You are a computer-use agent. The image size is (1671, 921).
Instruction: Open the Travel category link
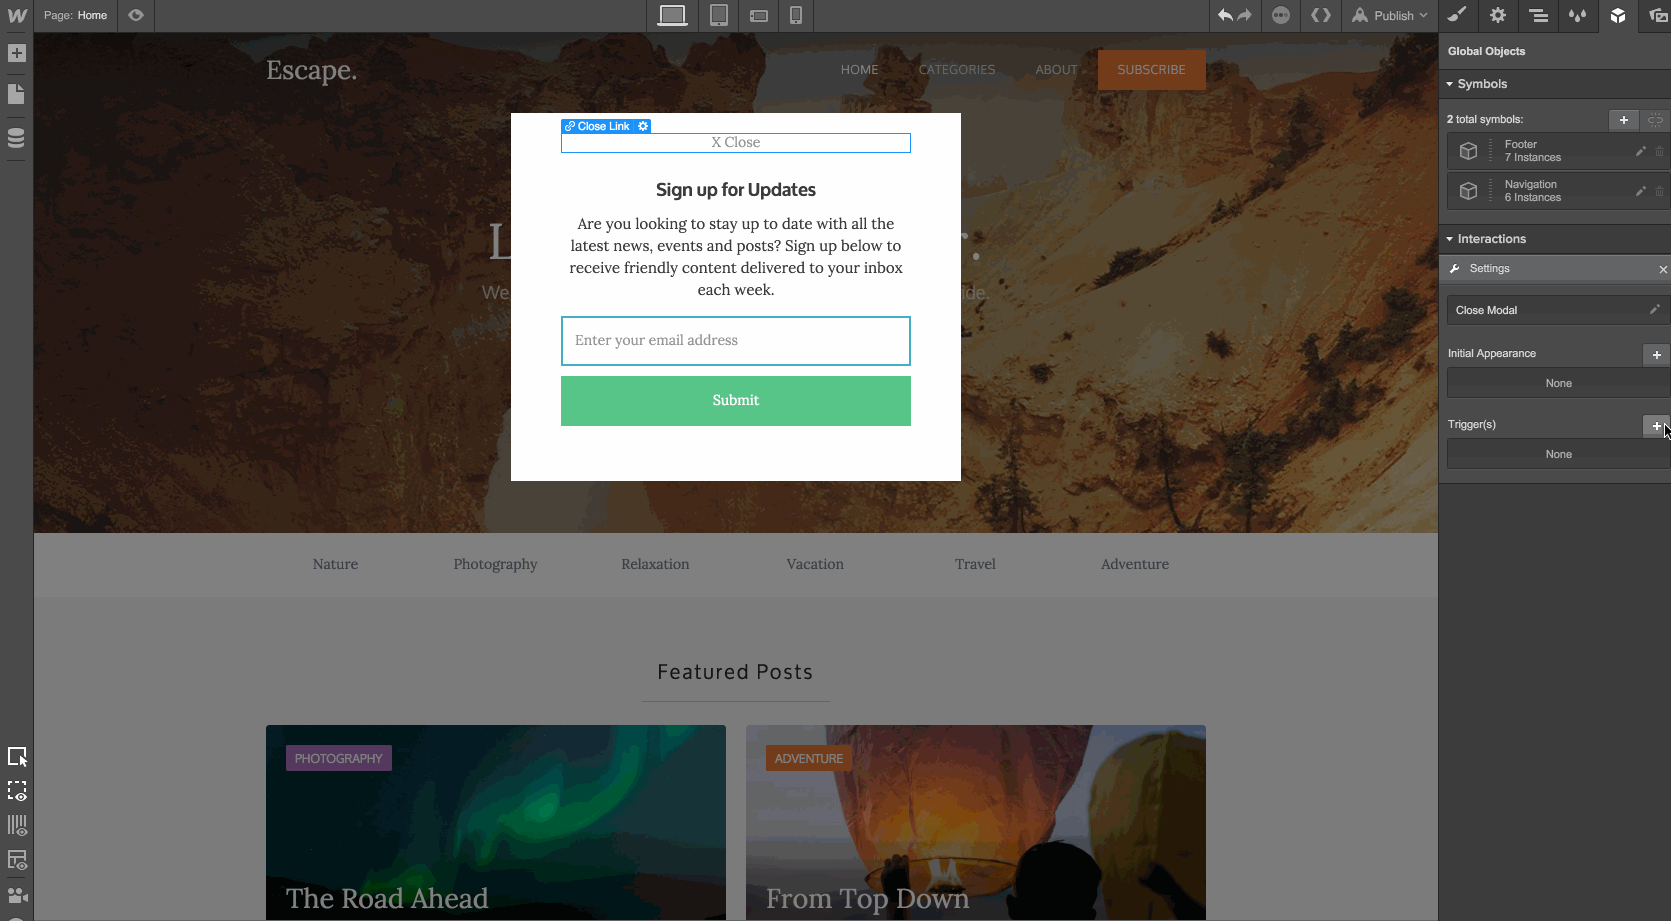coord(975,564)
